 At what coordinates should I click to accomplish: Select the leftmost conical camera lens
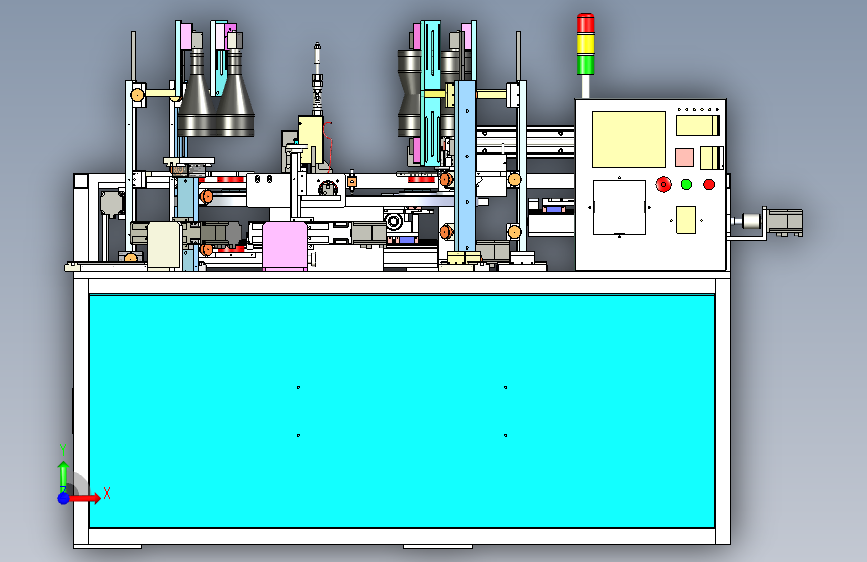click(197, 93)
